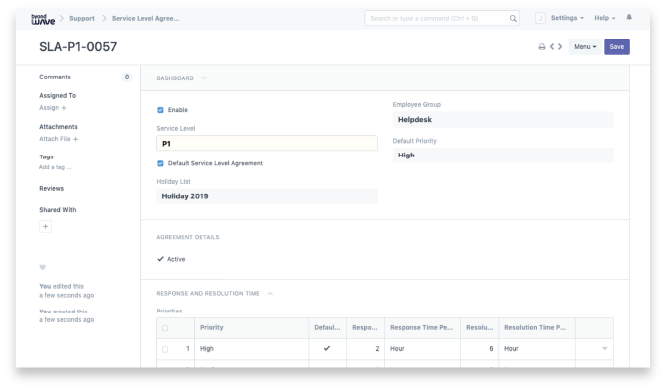Click the resolution time value 6 cell
666x390 pixels.
click(x=480, y=349)
